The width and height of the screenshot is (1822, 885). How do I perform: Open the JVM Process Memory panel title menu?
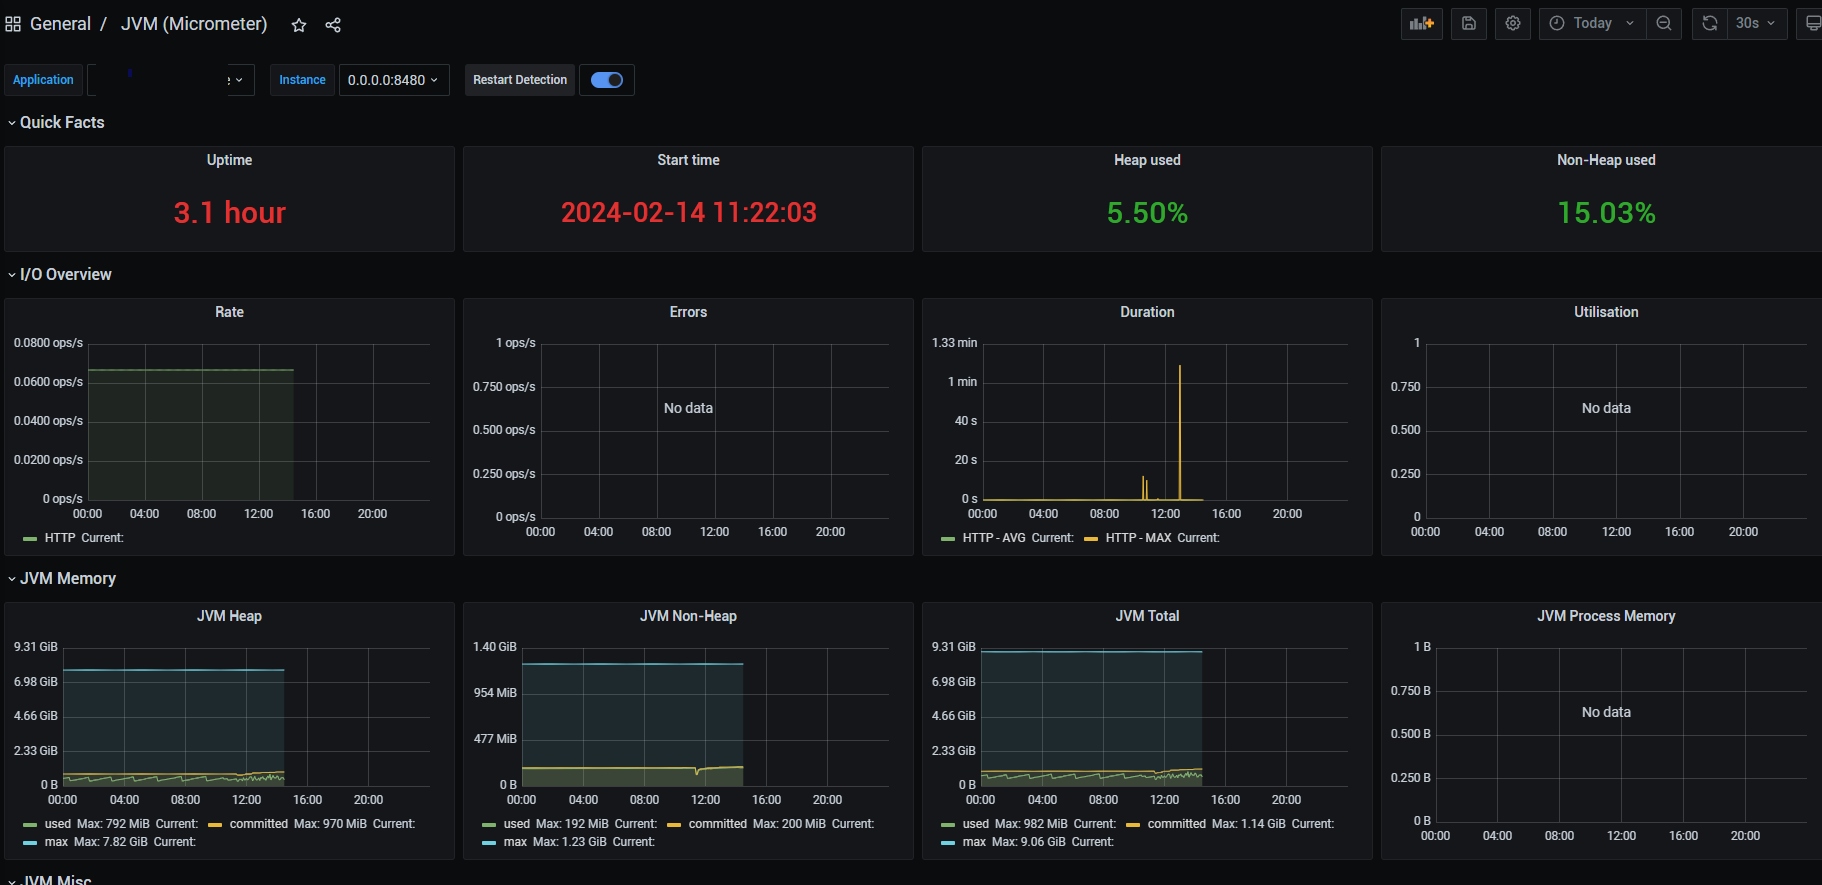[x=1606, y=616]
